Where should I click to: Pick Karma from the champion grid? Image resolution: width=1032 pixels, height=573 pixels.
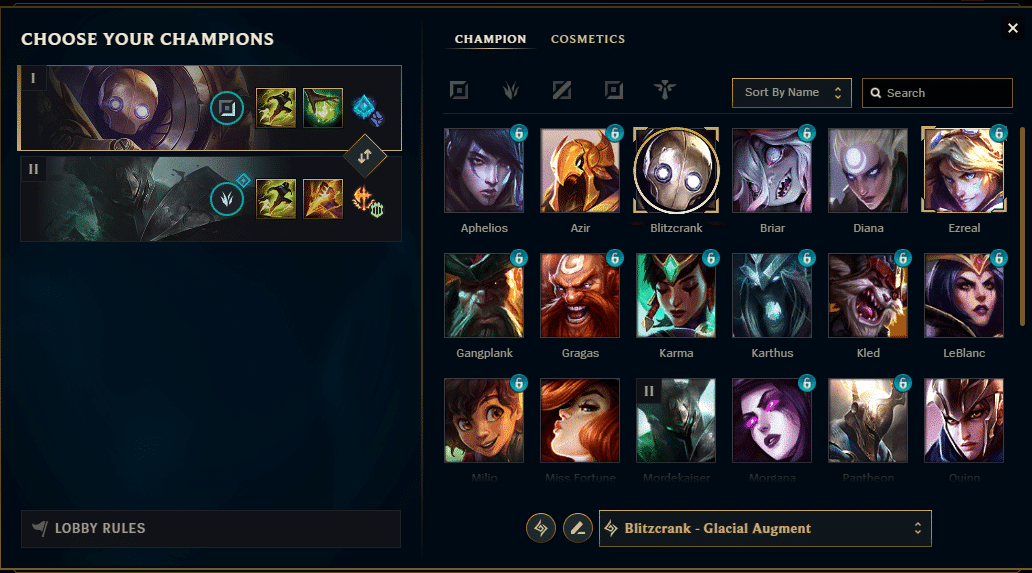tap(676, 296)
